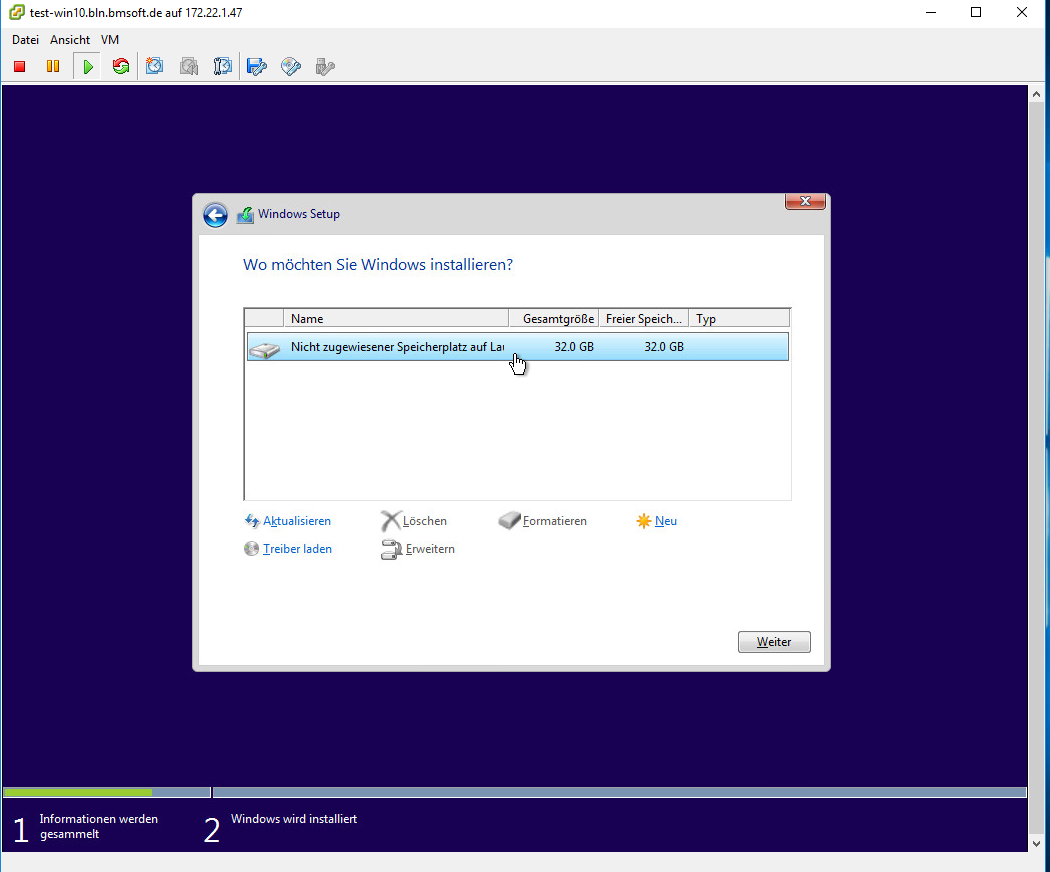This screenshot has width=1050, height=872.
Task: Click the greyed Revert to snapshot icon
Action: [189, 66]
